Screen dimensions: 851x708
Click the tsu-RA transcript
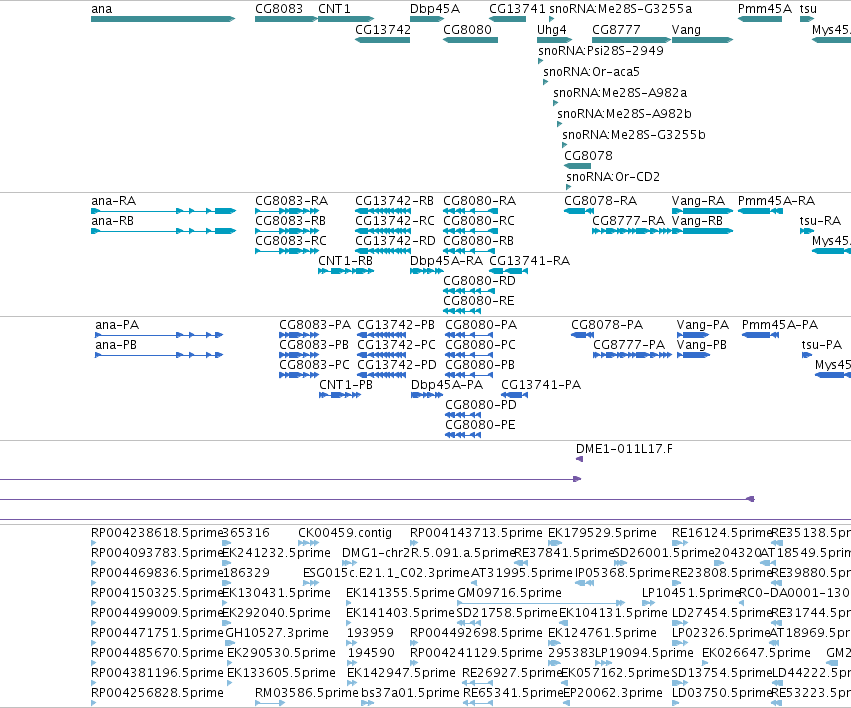(806, 231)
